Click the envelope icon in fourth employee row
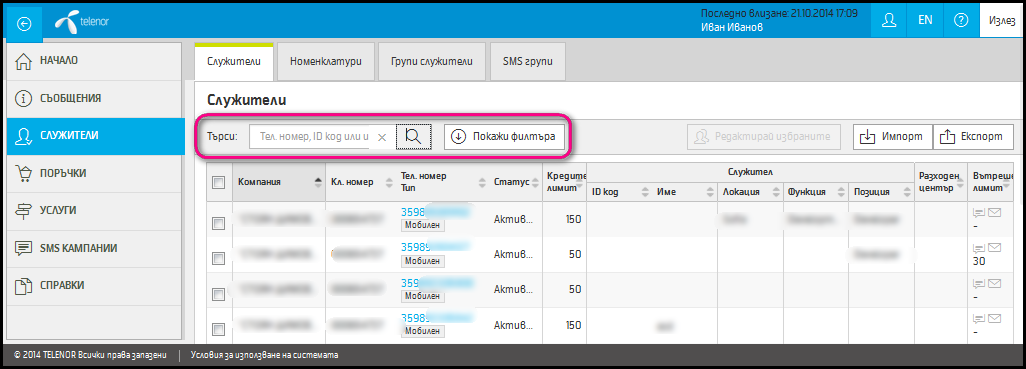The image size is (1026, 369). tap(995, 319)
